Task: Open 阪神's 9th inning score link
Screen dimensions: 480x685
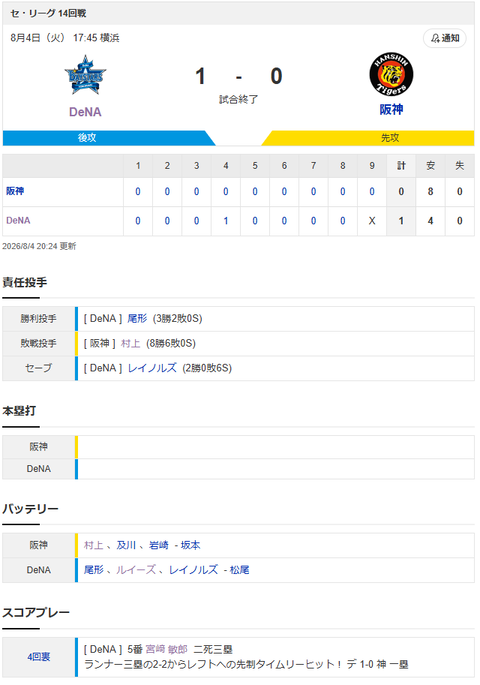Action: [372, 191]
